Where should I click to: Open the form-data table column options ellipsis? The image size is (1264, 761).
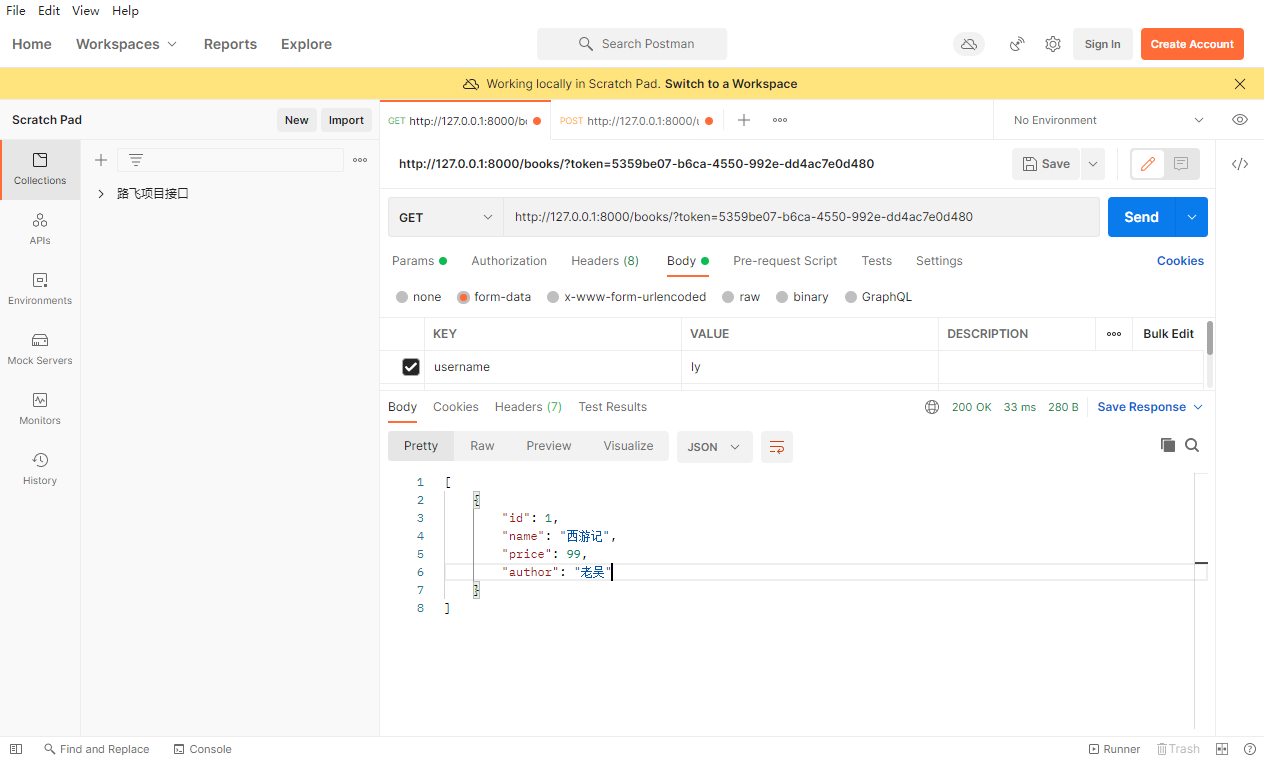tap(1114, 334)
